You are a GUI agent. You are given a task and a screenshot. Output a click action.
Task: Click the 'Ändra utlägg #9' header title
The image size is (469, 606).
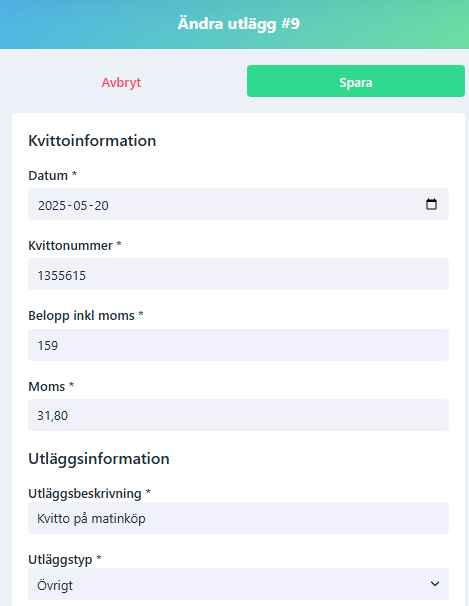tap(238, 24)
